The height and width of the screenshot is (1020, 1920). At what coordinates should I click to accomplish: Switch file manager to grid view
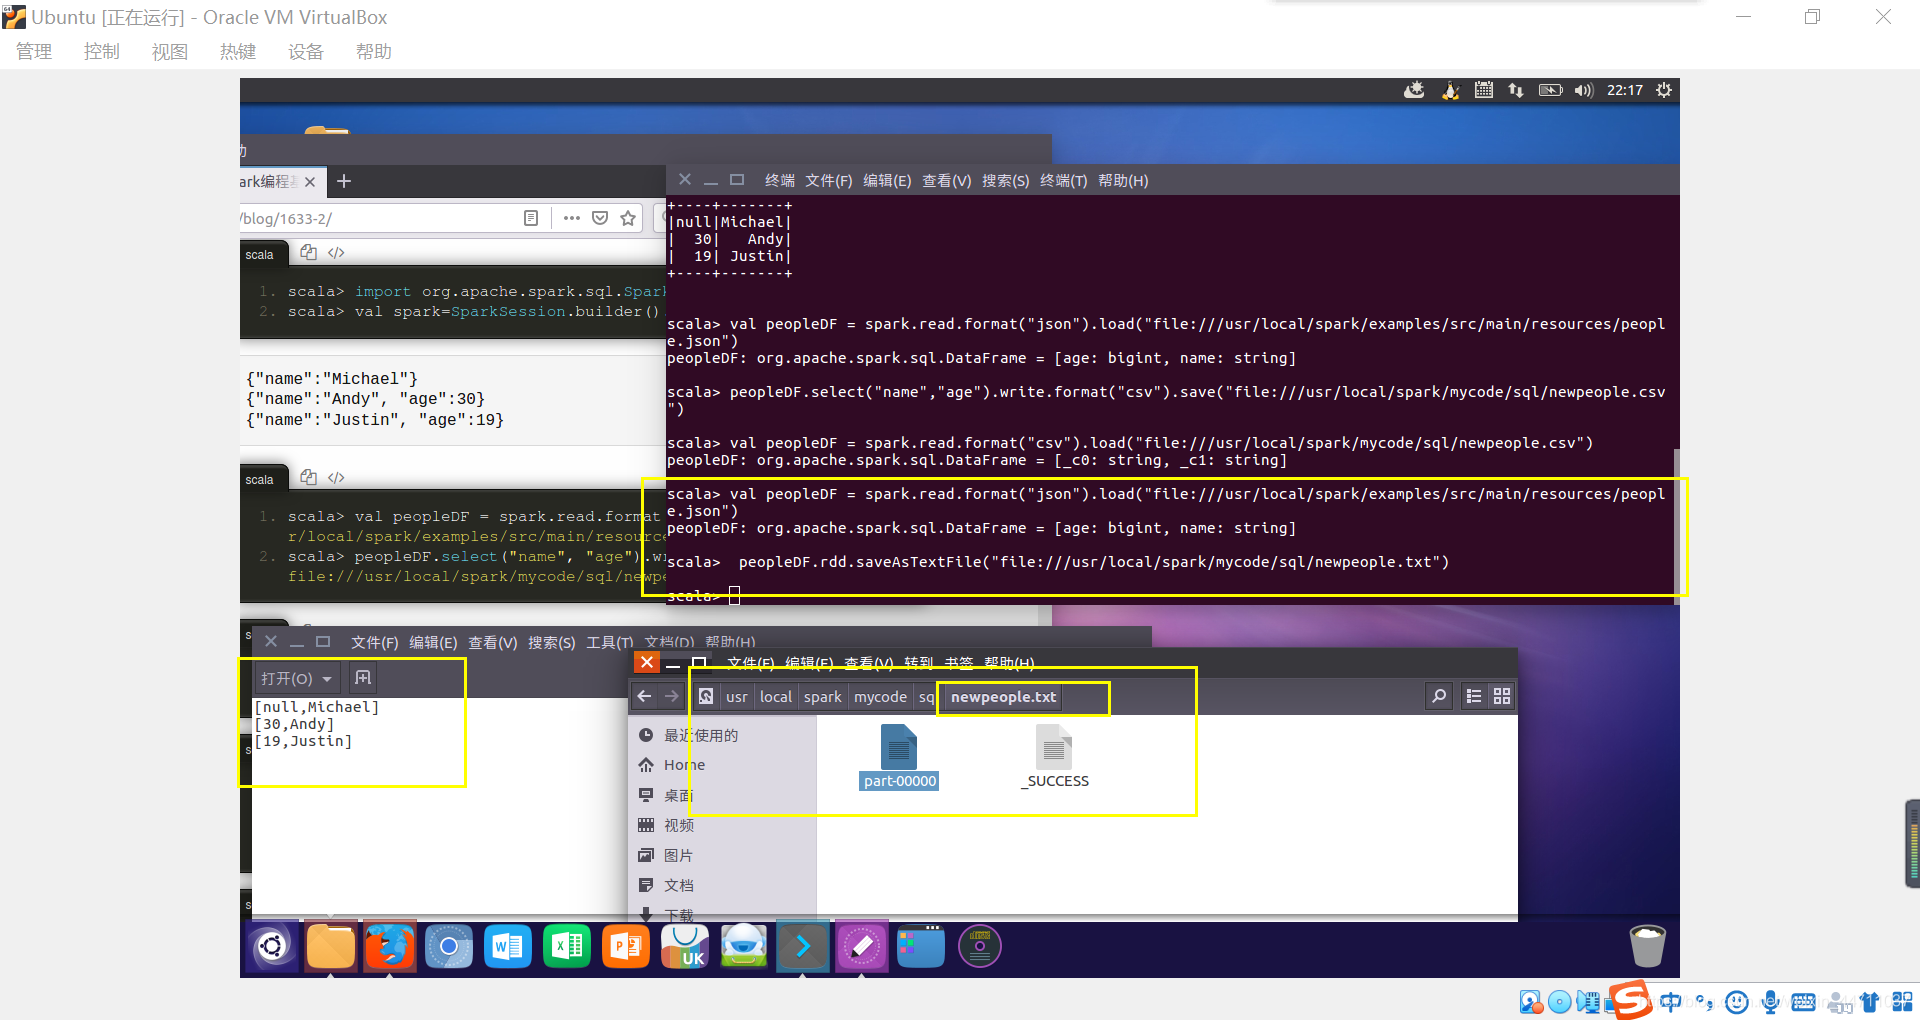(1501, 696)
